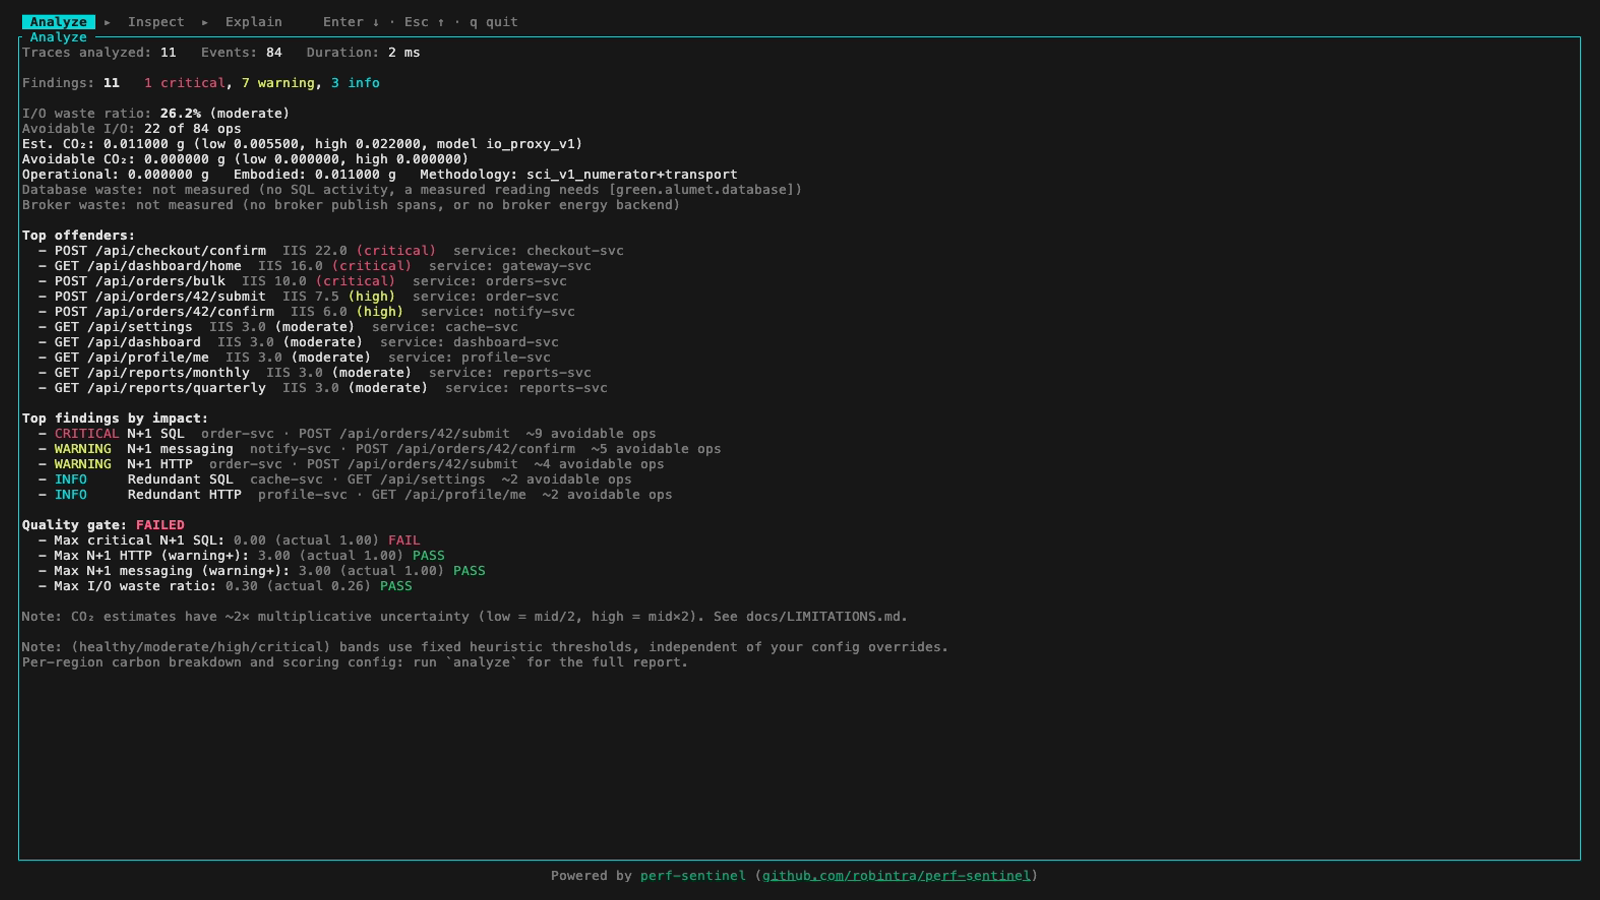Click 'Avoidable I/O: 22 of 84 ops'
This screenshot has height=900, width=1600.
pyautogui.click(x=132, y=129)
